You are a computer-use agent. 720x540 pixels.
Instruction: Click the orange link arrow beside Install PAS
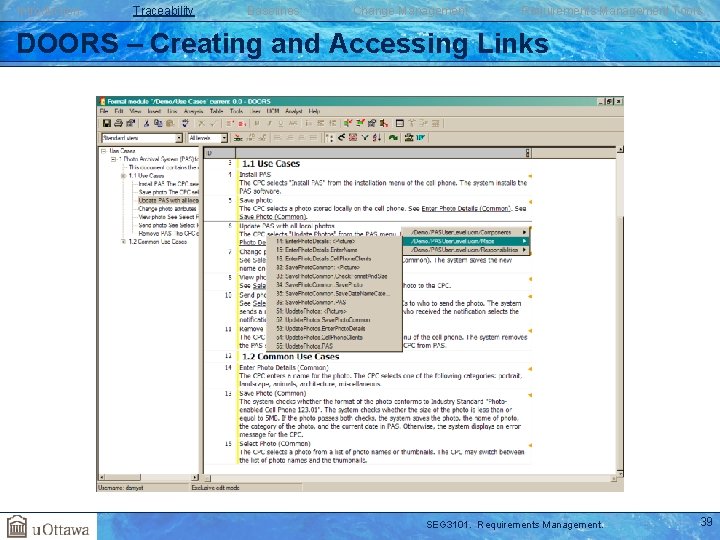coord(530,176)
